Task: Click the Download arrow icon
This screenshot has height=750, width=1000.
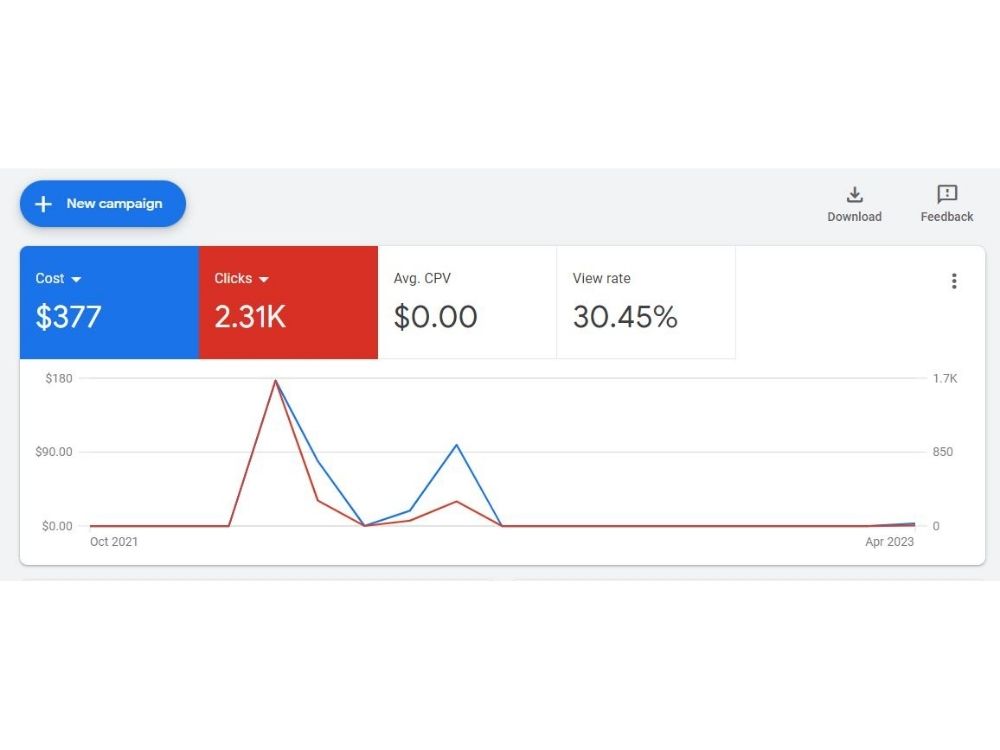Action: point(855,194)
